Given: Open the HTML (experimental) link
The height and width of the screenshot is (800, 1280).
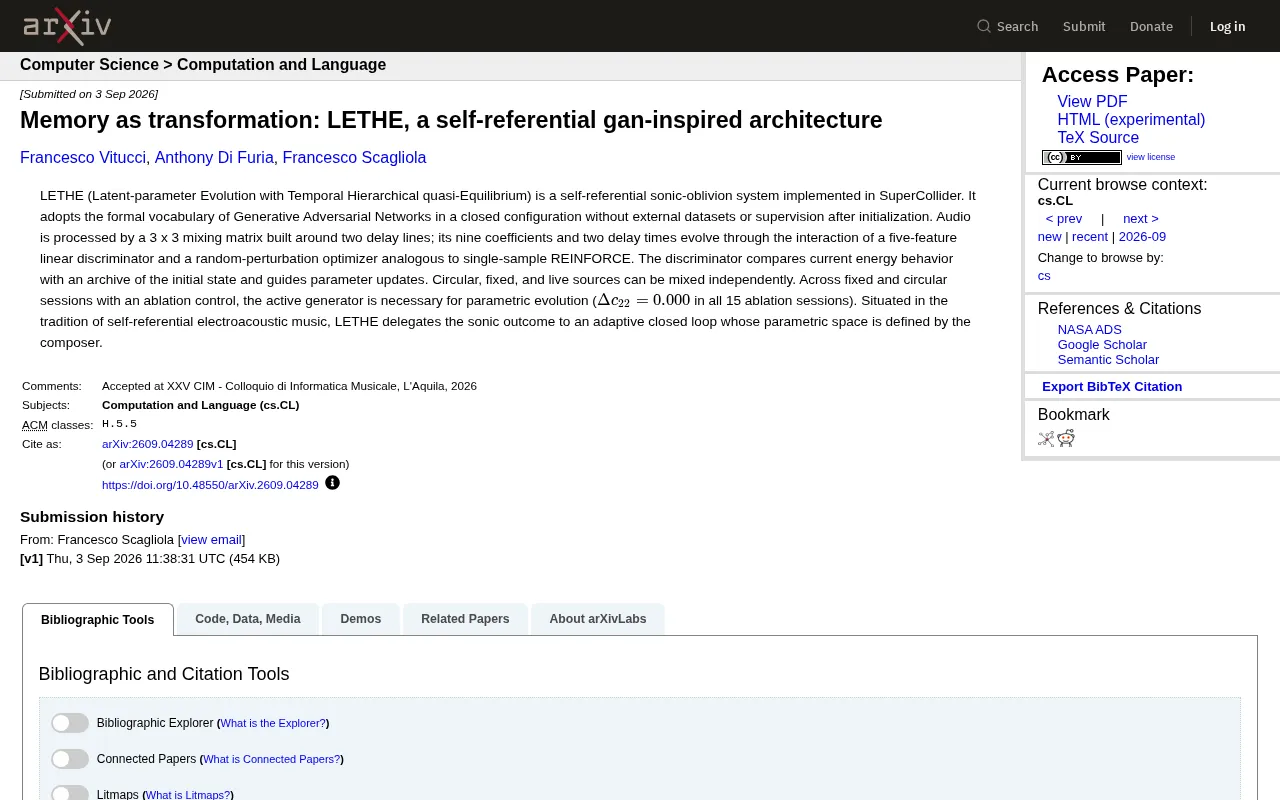Looking at the screenshot, I should (1131, 120).
